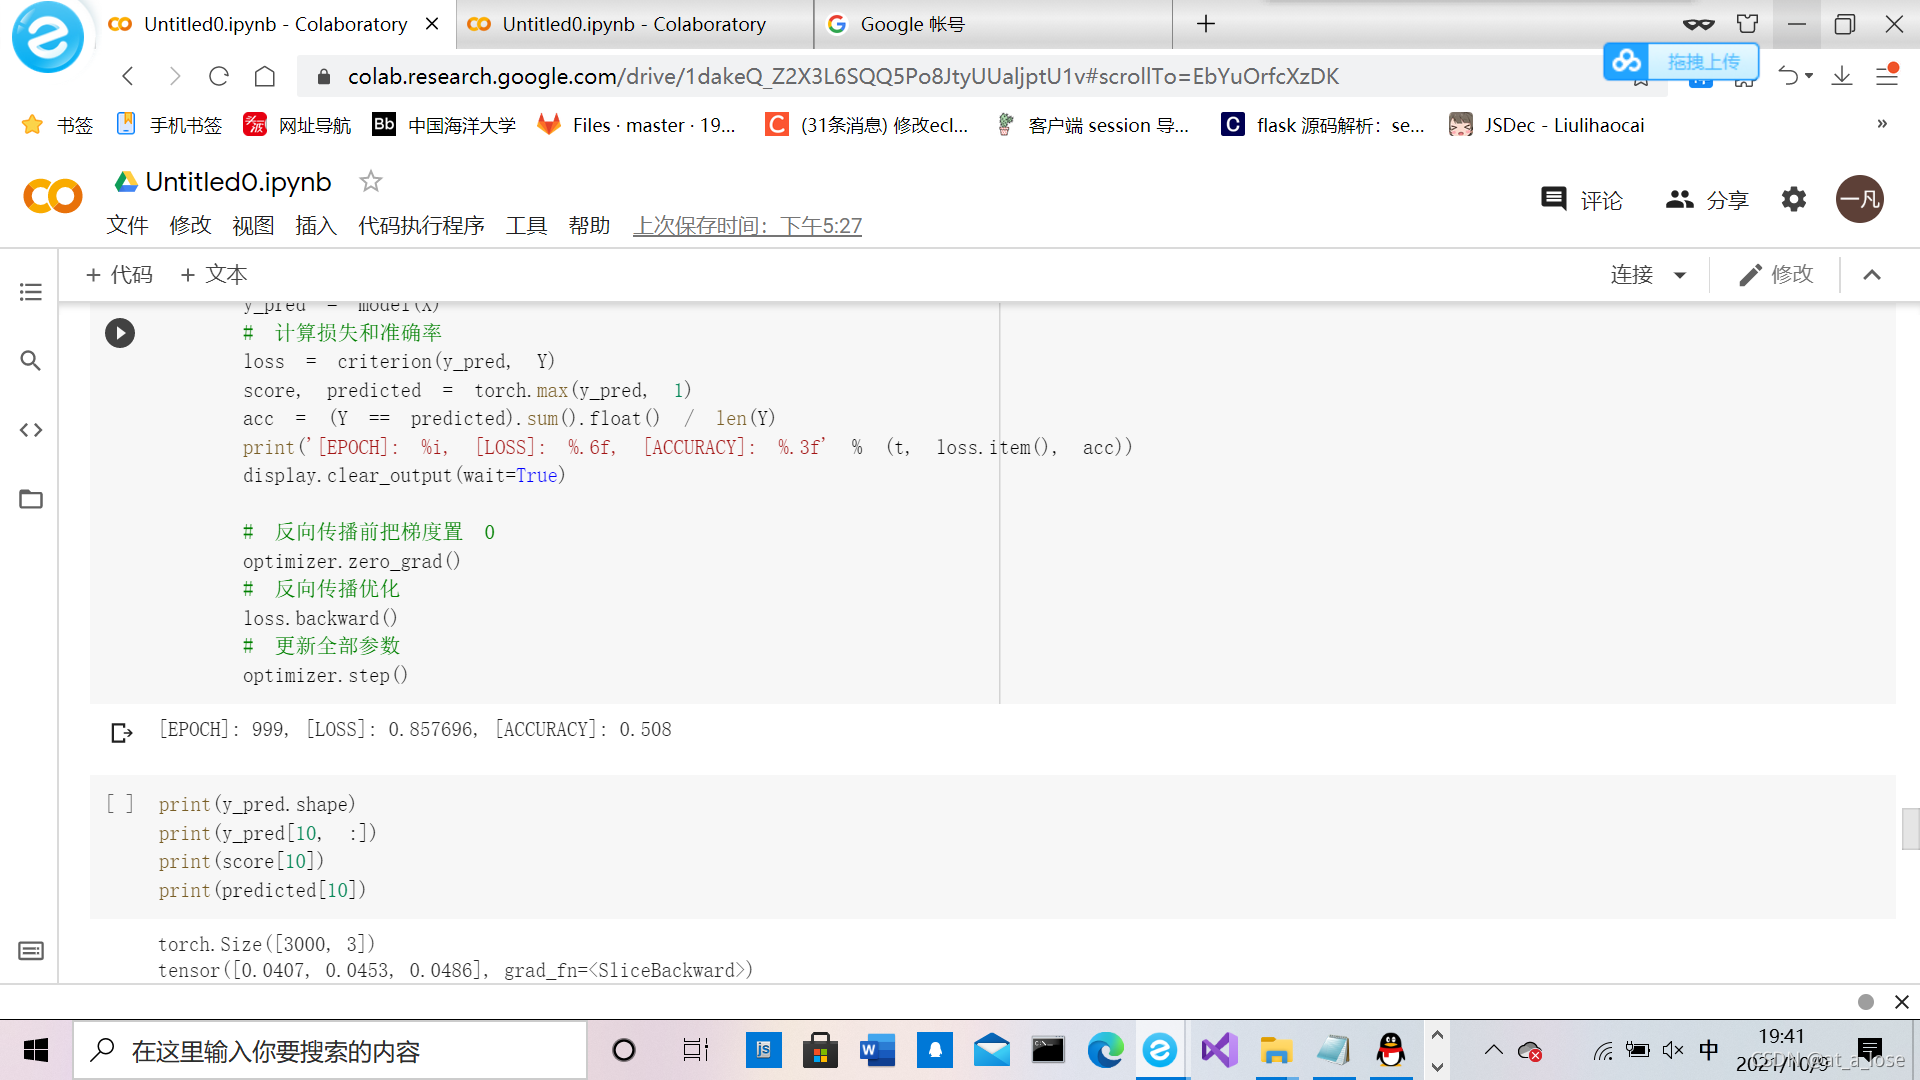Image resolution: width=1920 pixels, height=1080 pixels.
Task: Open the table of contents sidebar
Action: tap(31, 292)
